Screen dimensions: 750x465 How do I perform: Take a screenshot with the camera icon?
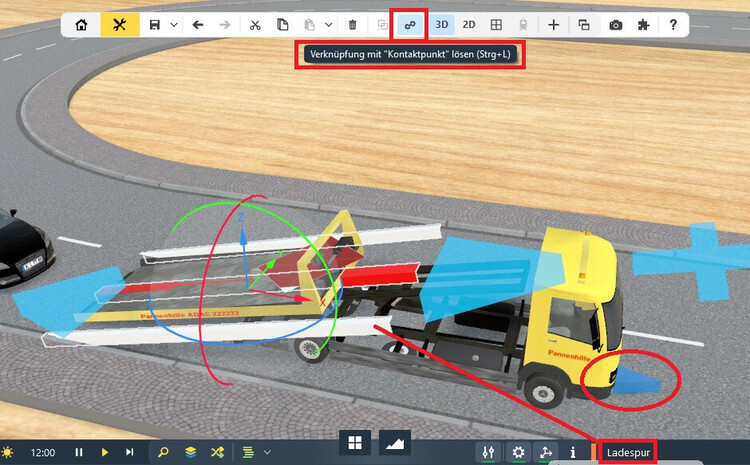click(x=616, y=25)
